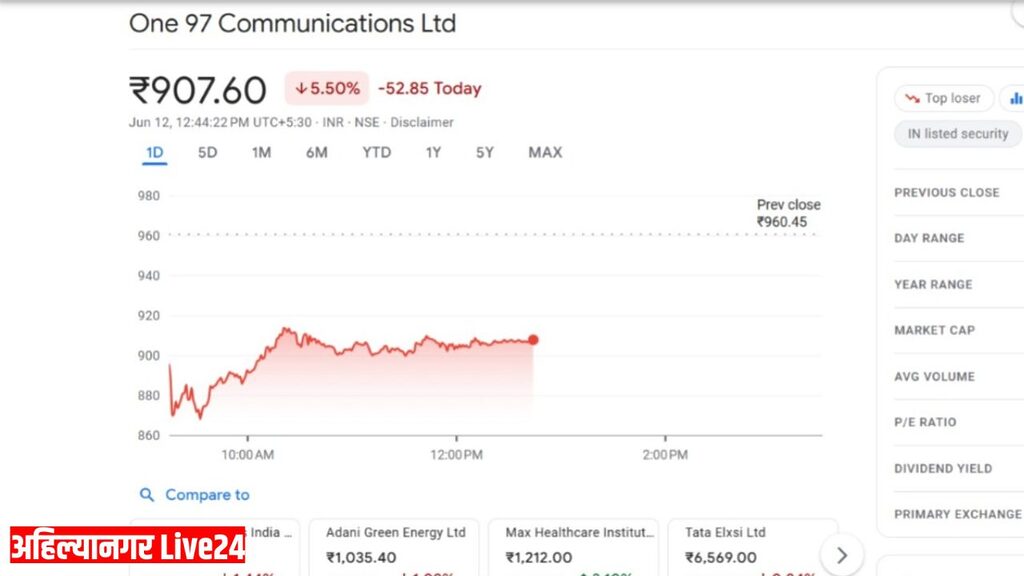Open the Adani Green Energy Ltd card
1024x576 pixels.
pos(394,547)
